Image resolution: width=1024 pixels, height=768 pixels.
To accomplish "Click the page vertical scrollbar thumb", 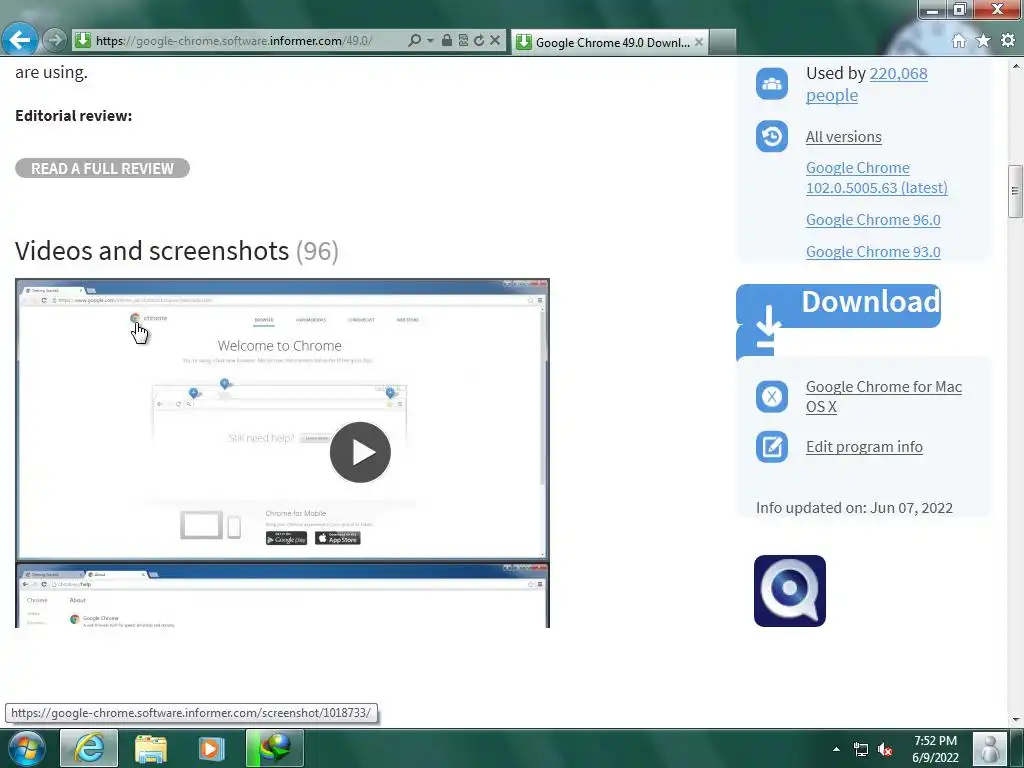I will (1016, 192).
